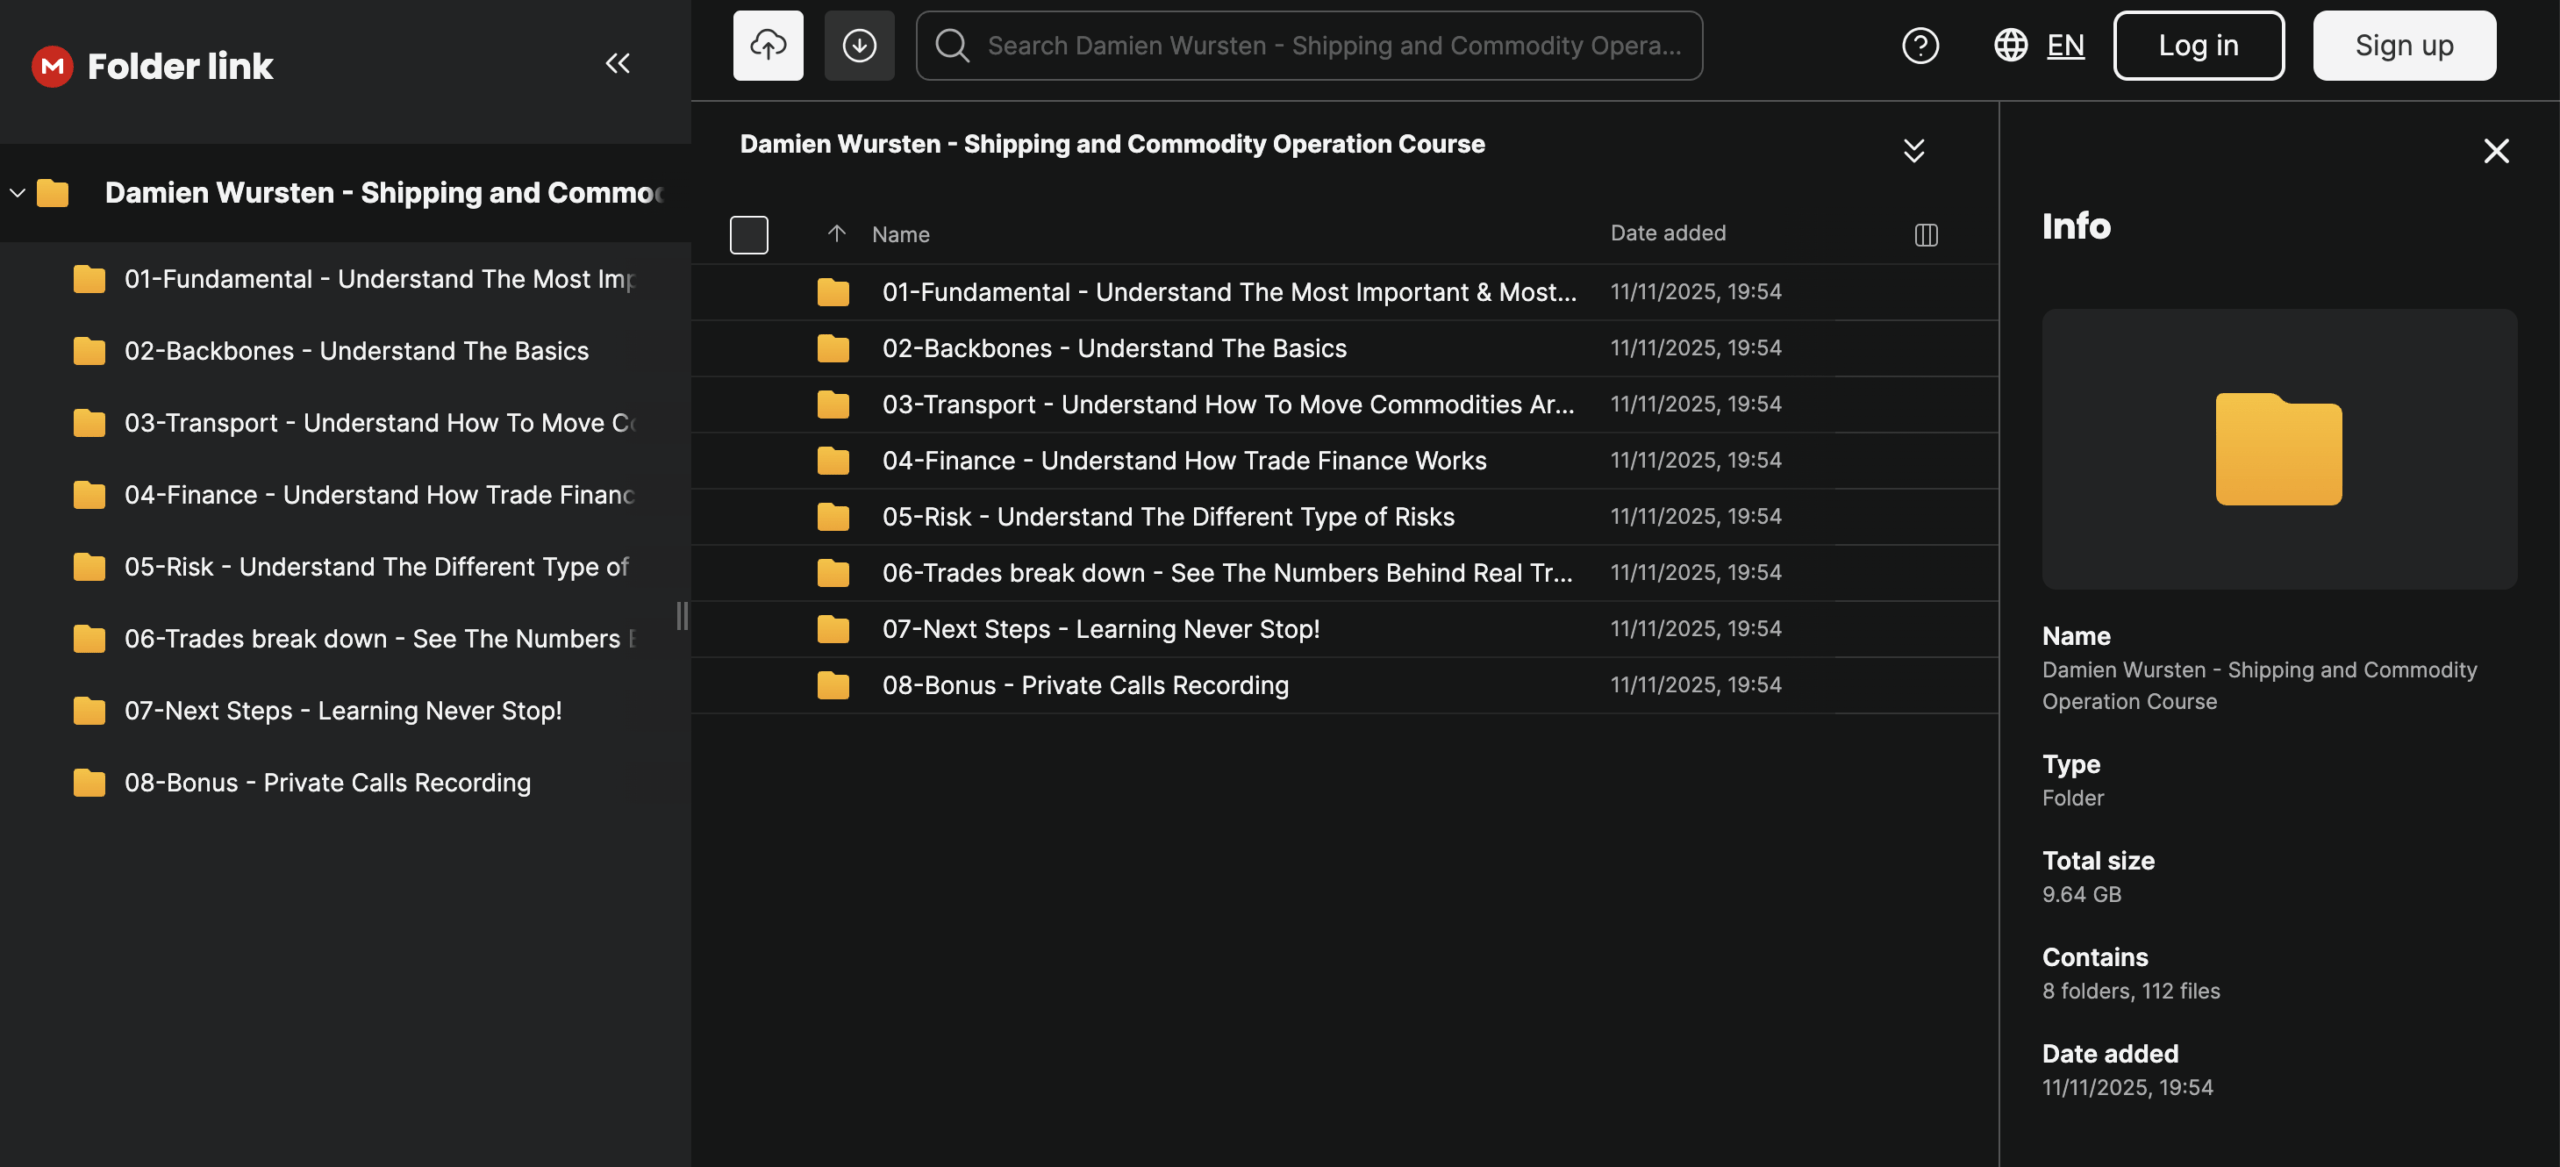Click the MEGA logo icon
The image size is (2560, 1167).
[x=52, y=66]
